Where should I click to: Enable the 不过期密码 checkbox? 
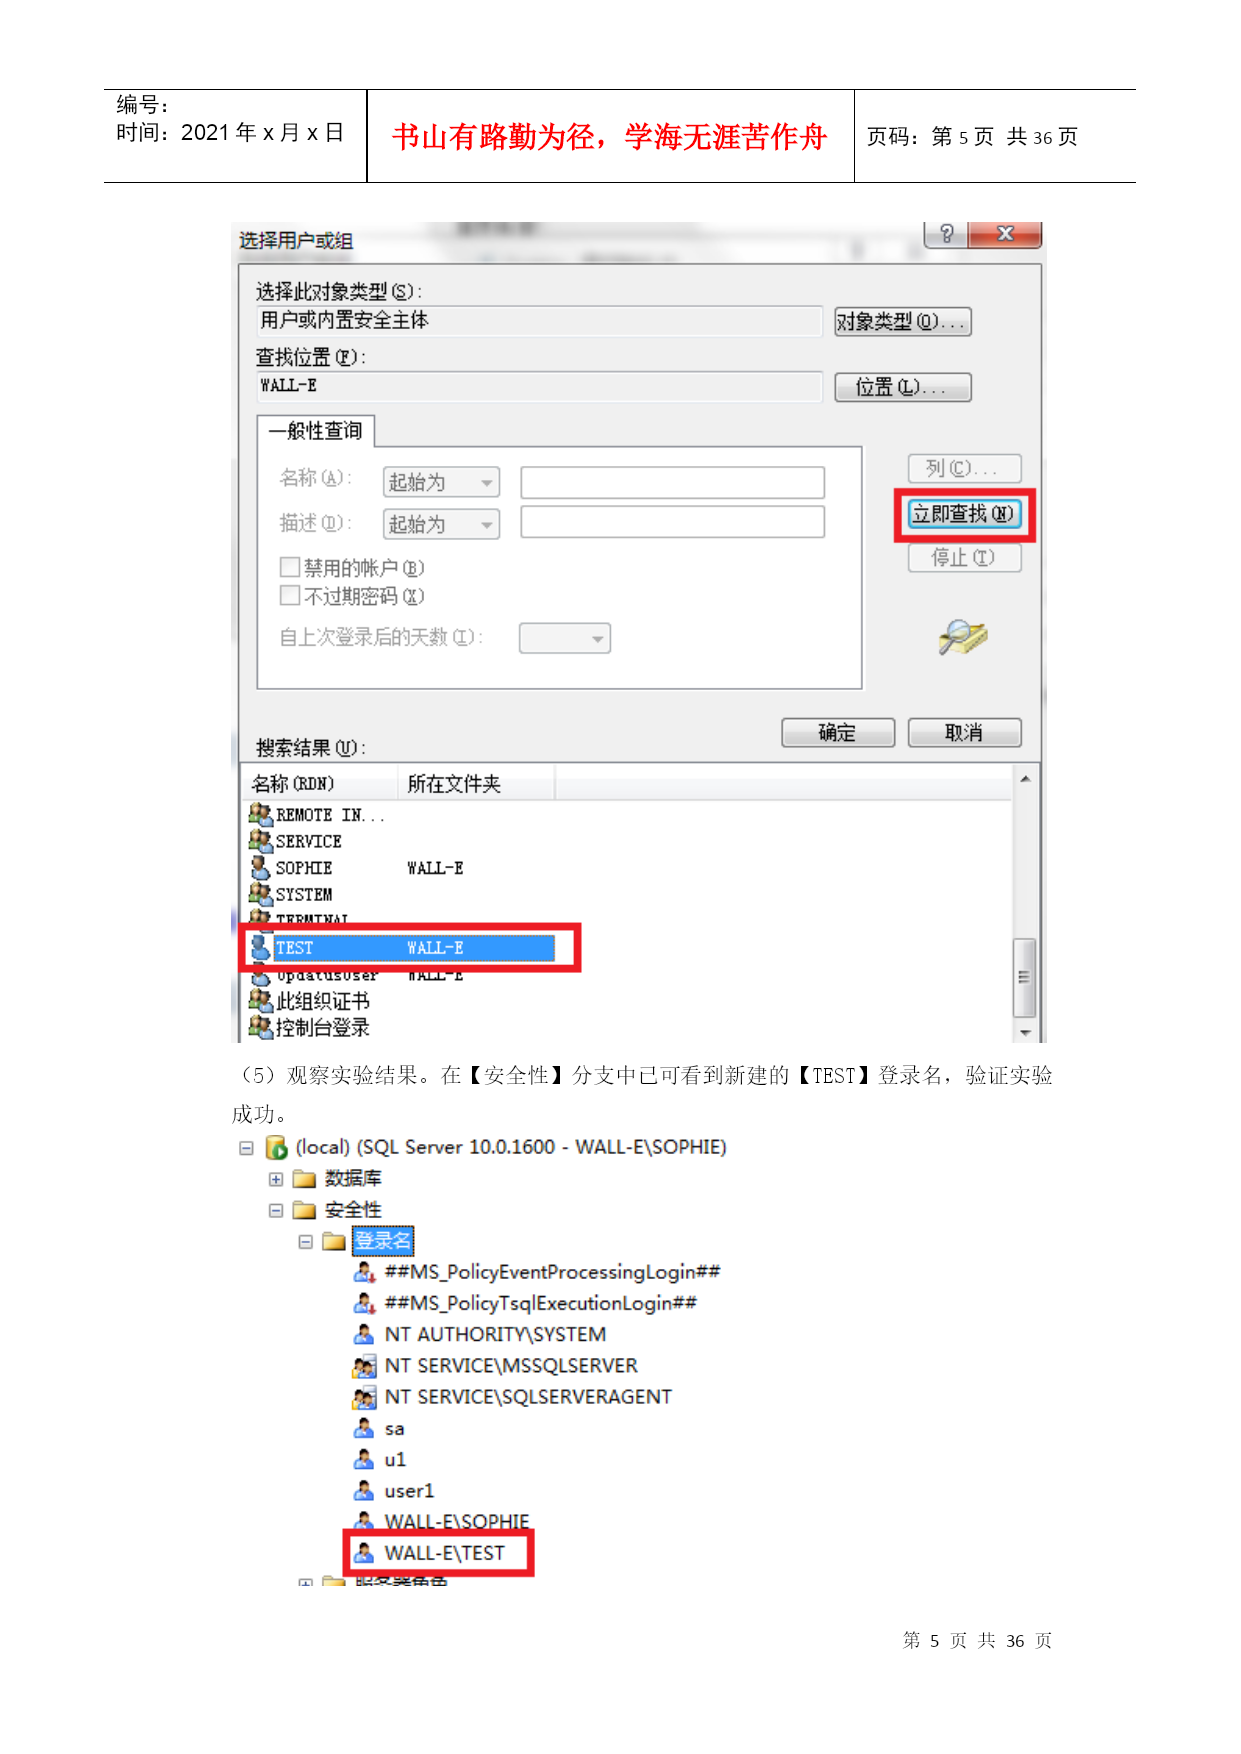pos(290,595)
